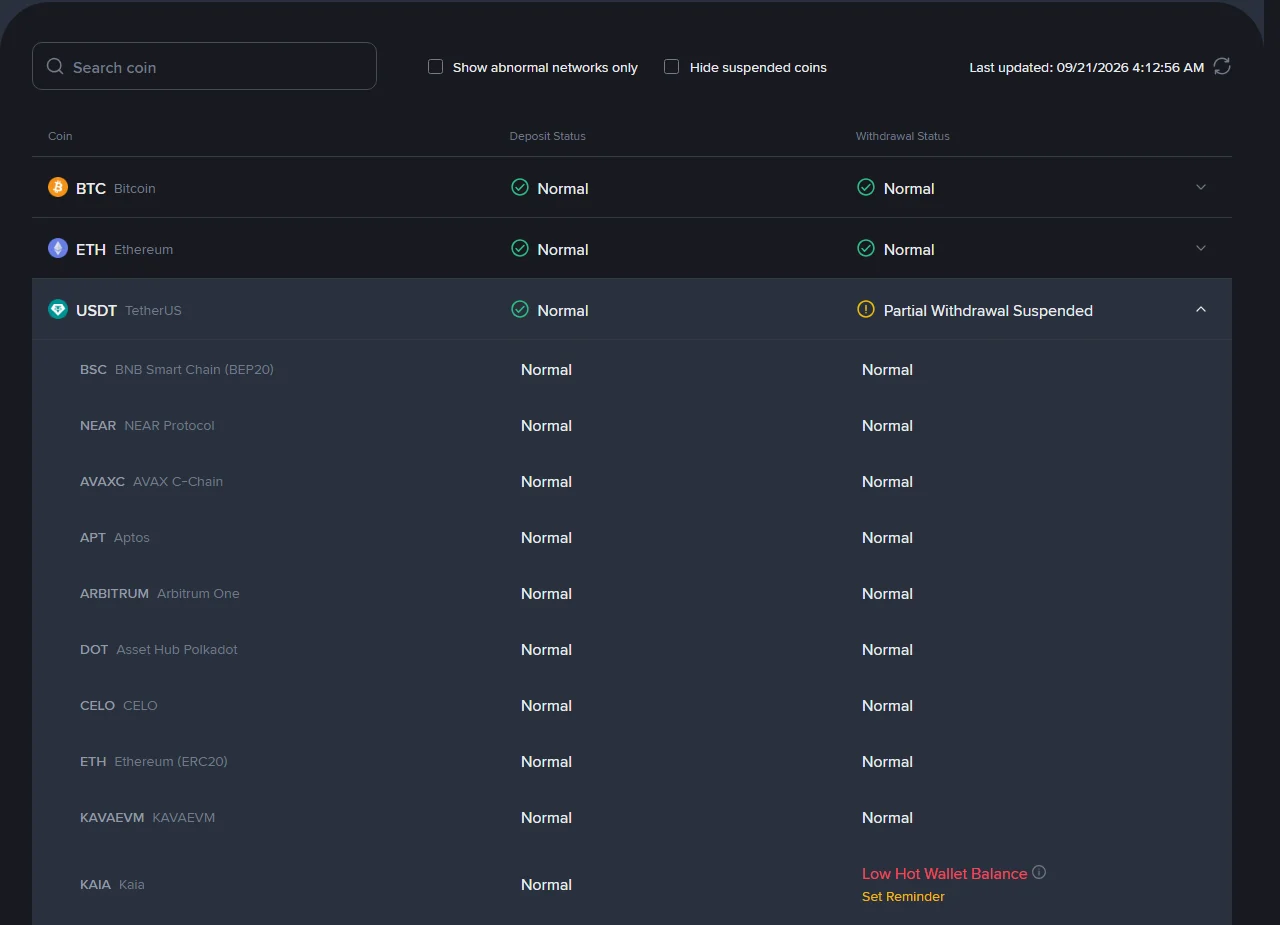Click the Last updated timestamp text

click(x=1086, y=68)
